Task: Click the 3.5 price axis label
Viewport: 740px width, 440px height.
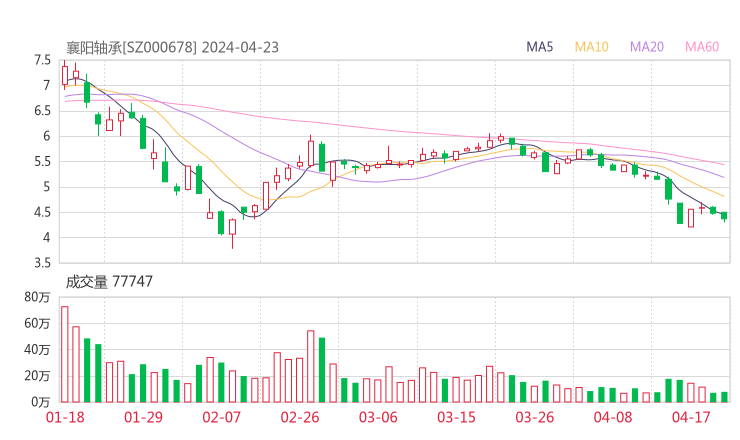Action: [x=42, y=263]
